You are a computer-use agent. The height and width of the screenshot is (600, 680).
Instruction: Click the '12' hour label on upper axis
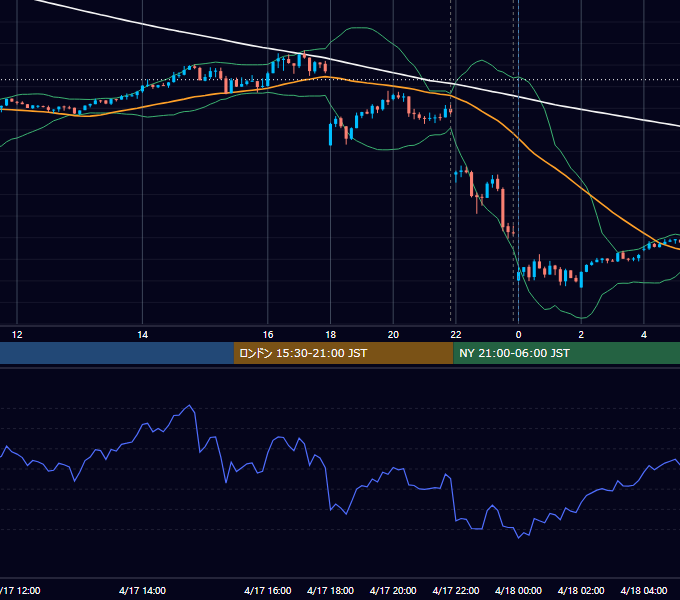[17, 335]
